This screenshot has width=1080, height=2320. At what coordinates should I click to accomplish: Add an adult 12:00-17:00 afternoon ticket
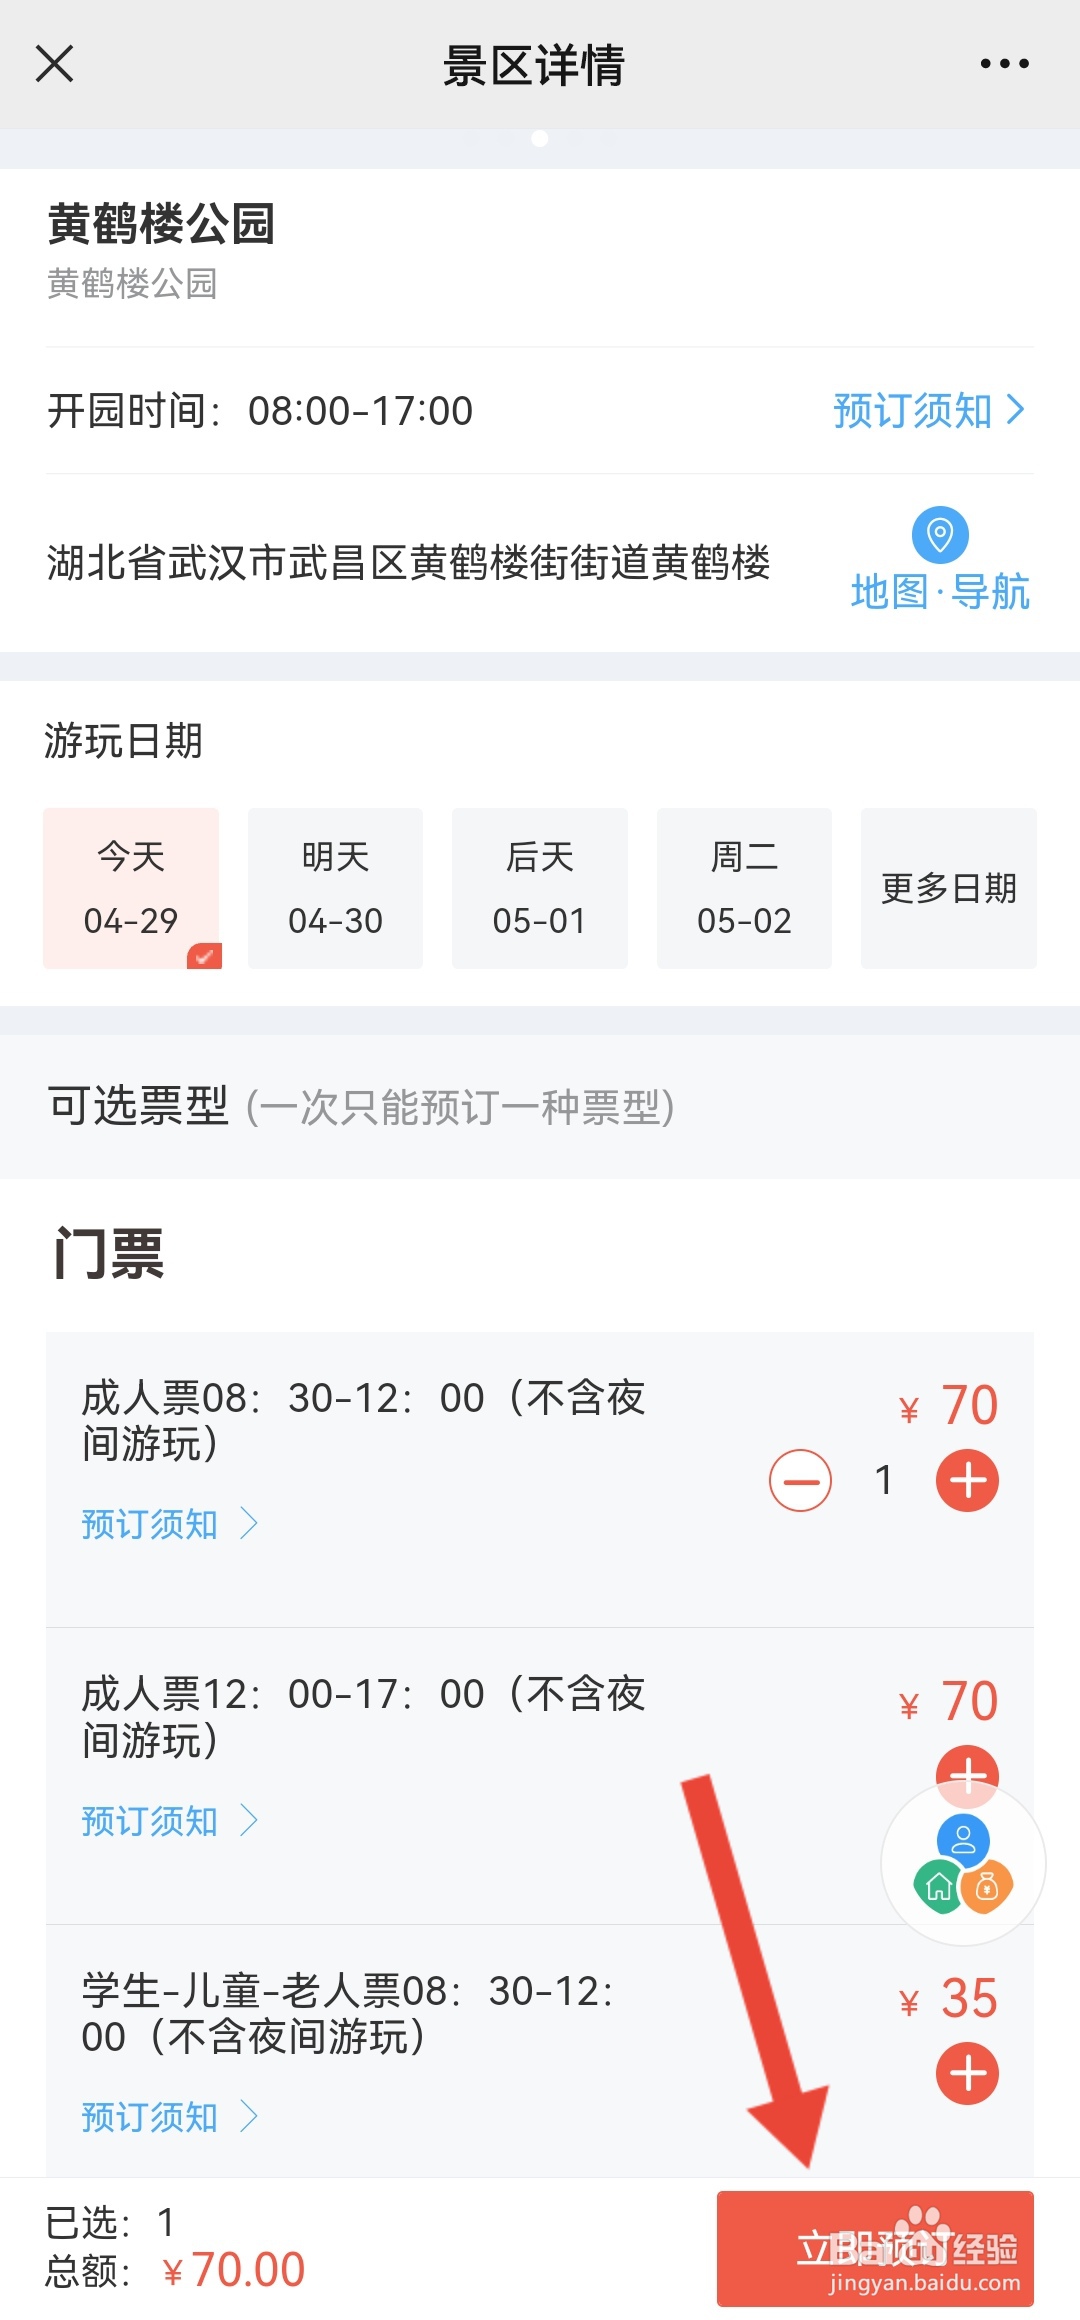coord(967,1766)
